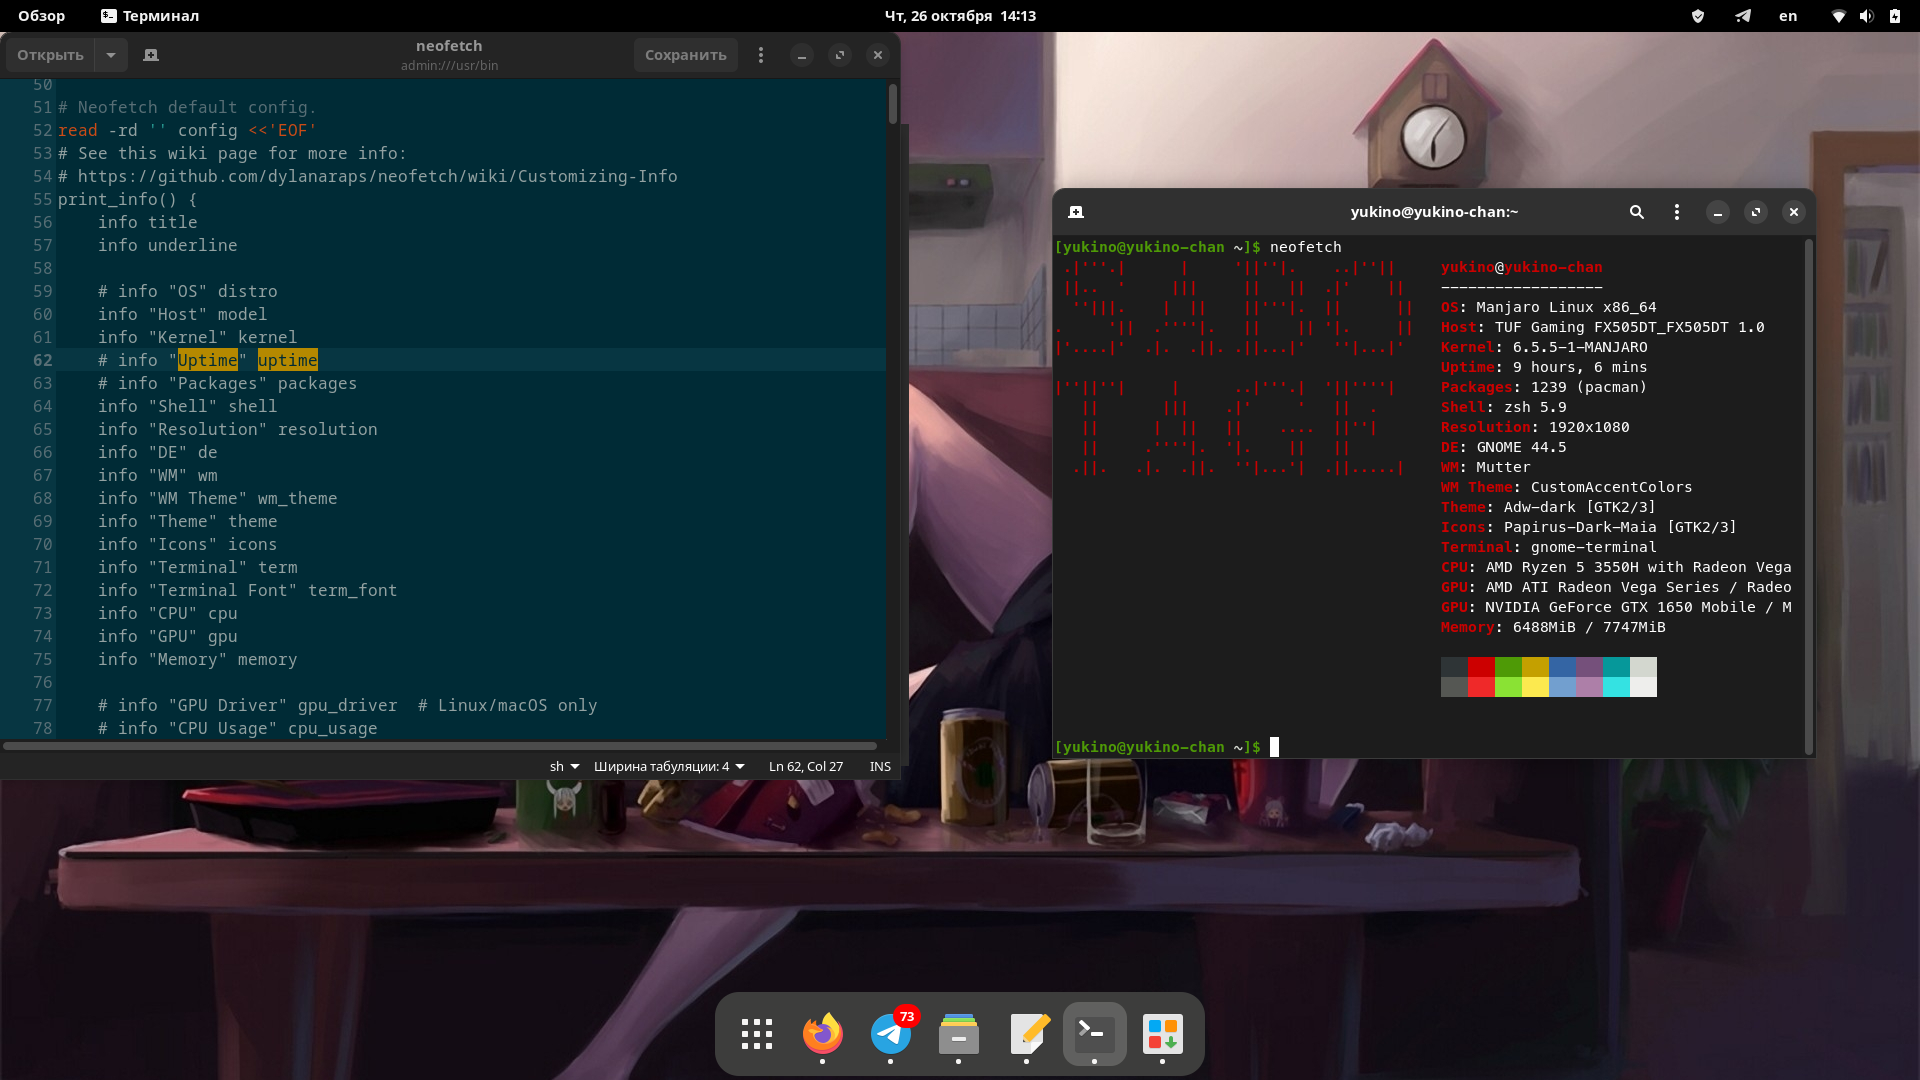Click the red color block in neofetch output

point(1481,668)
